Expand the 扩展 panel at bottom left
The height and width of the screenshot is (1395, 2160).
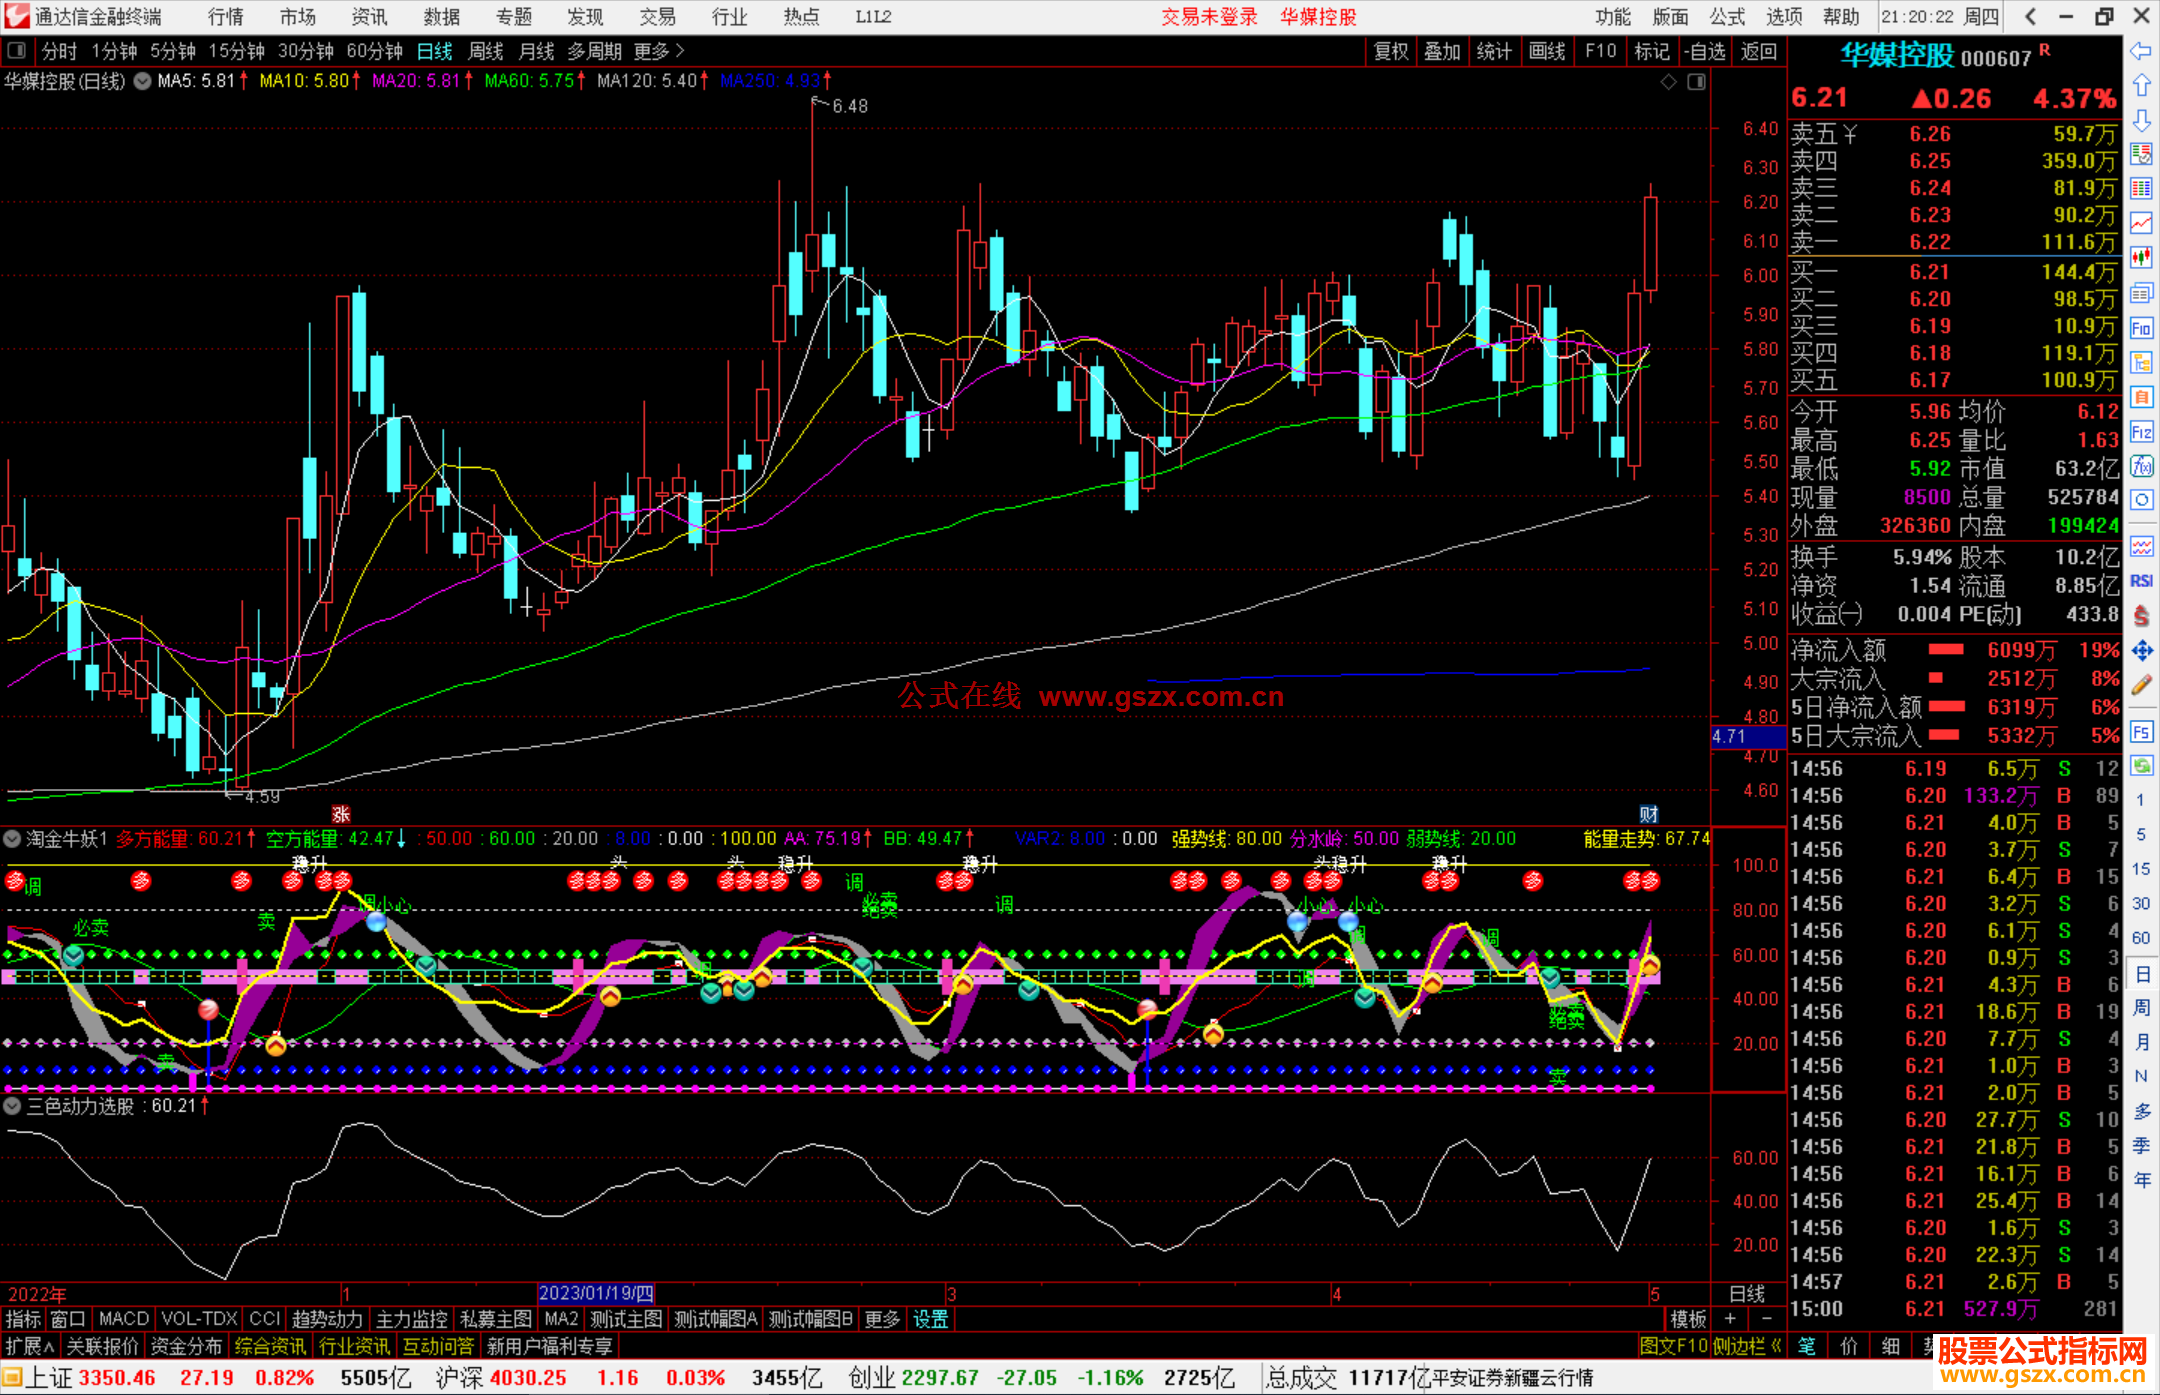29,1346
